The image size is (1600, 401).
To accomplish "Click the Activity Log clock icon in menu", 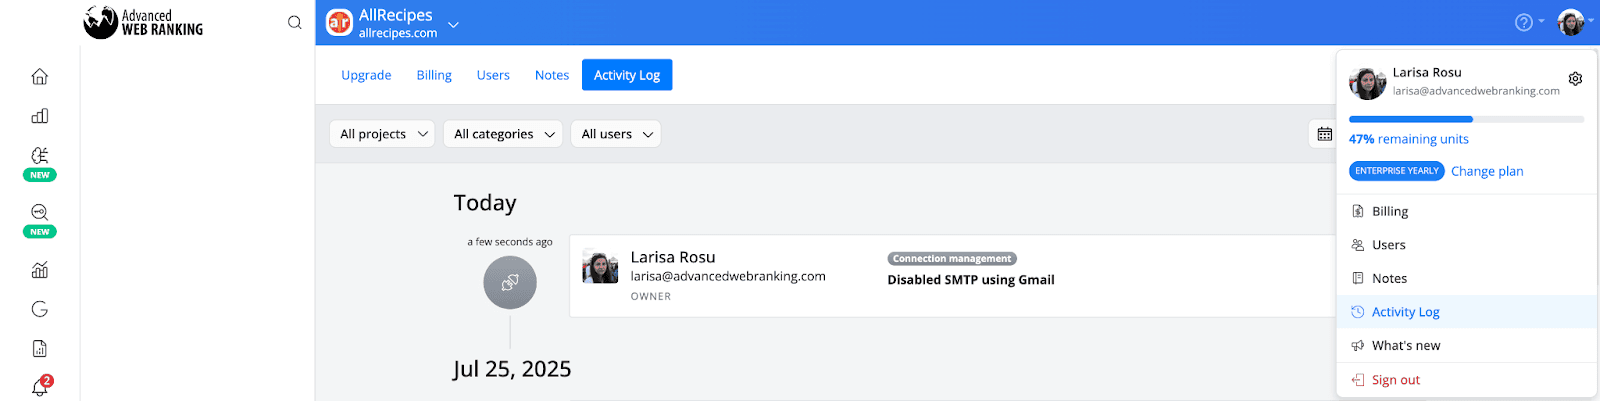I will (1358, 312).
